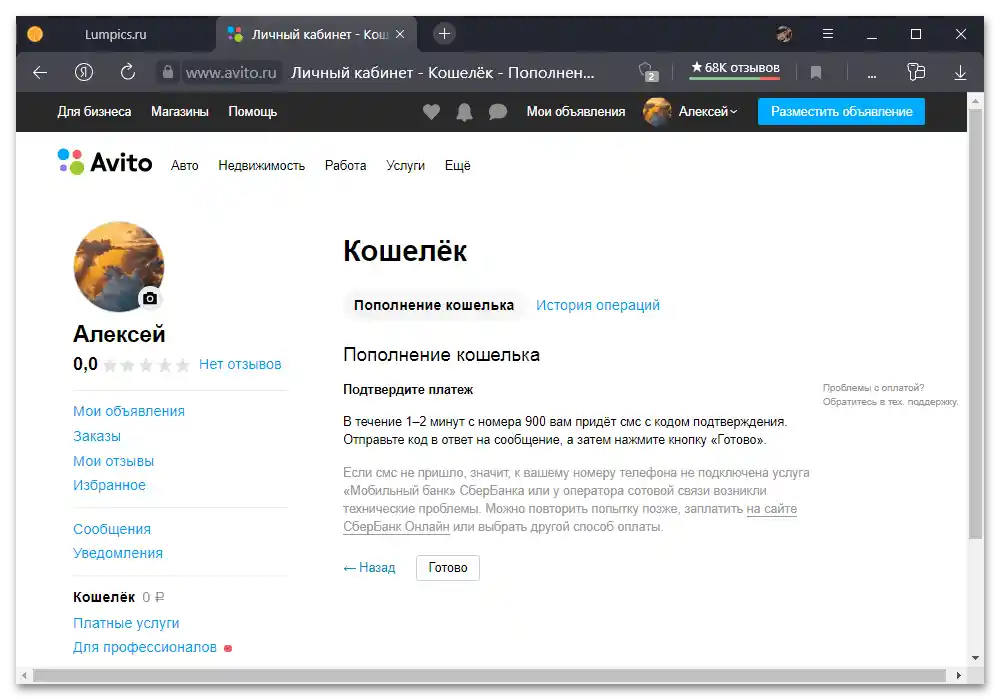This screenshot has width=1000, height=700.
Task: Bookmark this page with the bookmark icon
Action: click(x=816, y=73)
